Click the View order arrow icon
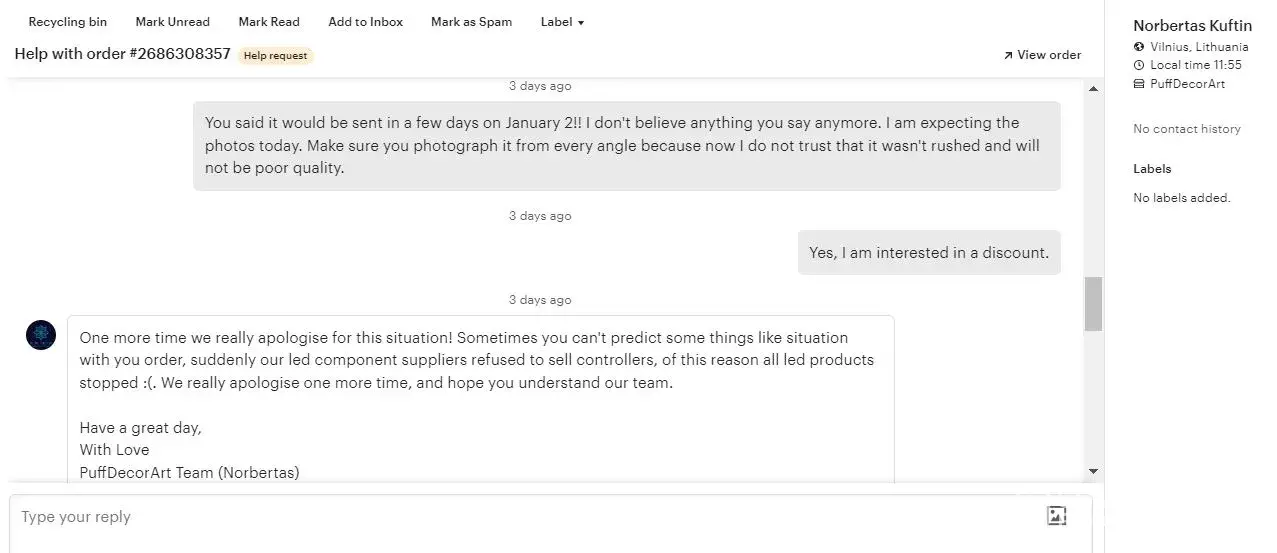 tap(1008, 56)
